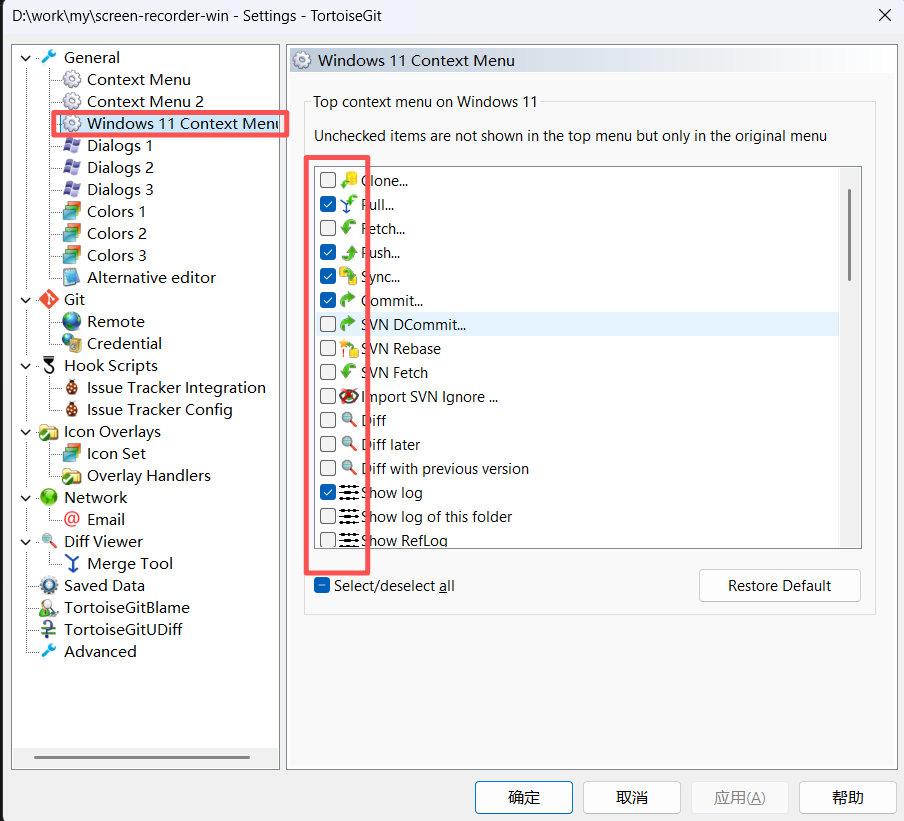The image size is (904, 821).
Task: Click the Dialogs 1 window icon
Action: click(x=71, y=145)
